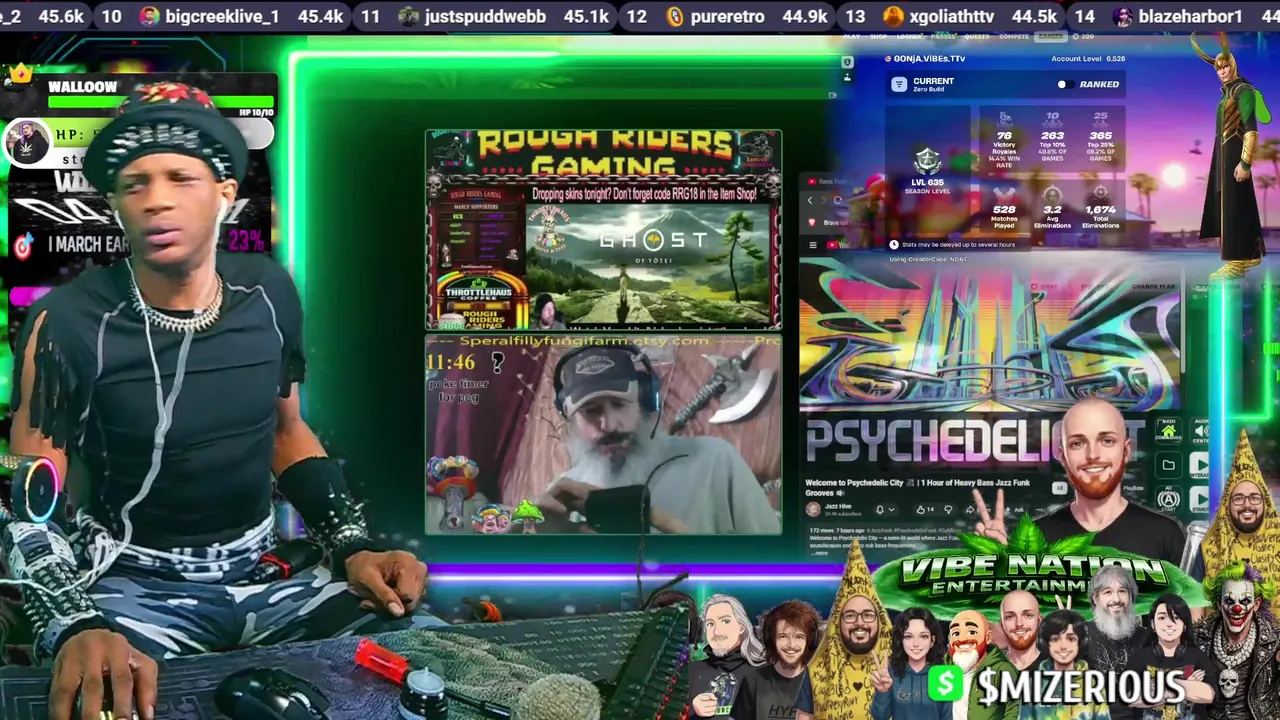Image resolution: width=1280 pixels, height=720 pixels.
Task: Click the folder icon in control panel
Action: coord(1168,465)
